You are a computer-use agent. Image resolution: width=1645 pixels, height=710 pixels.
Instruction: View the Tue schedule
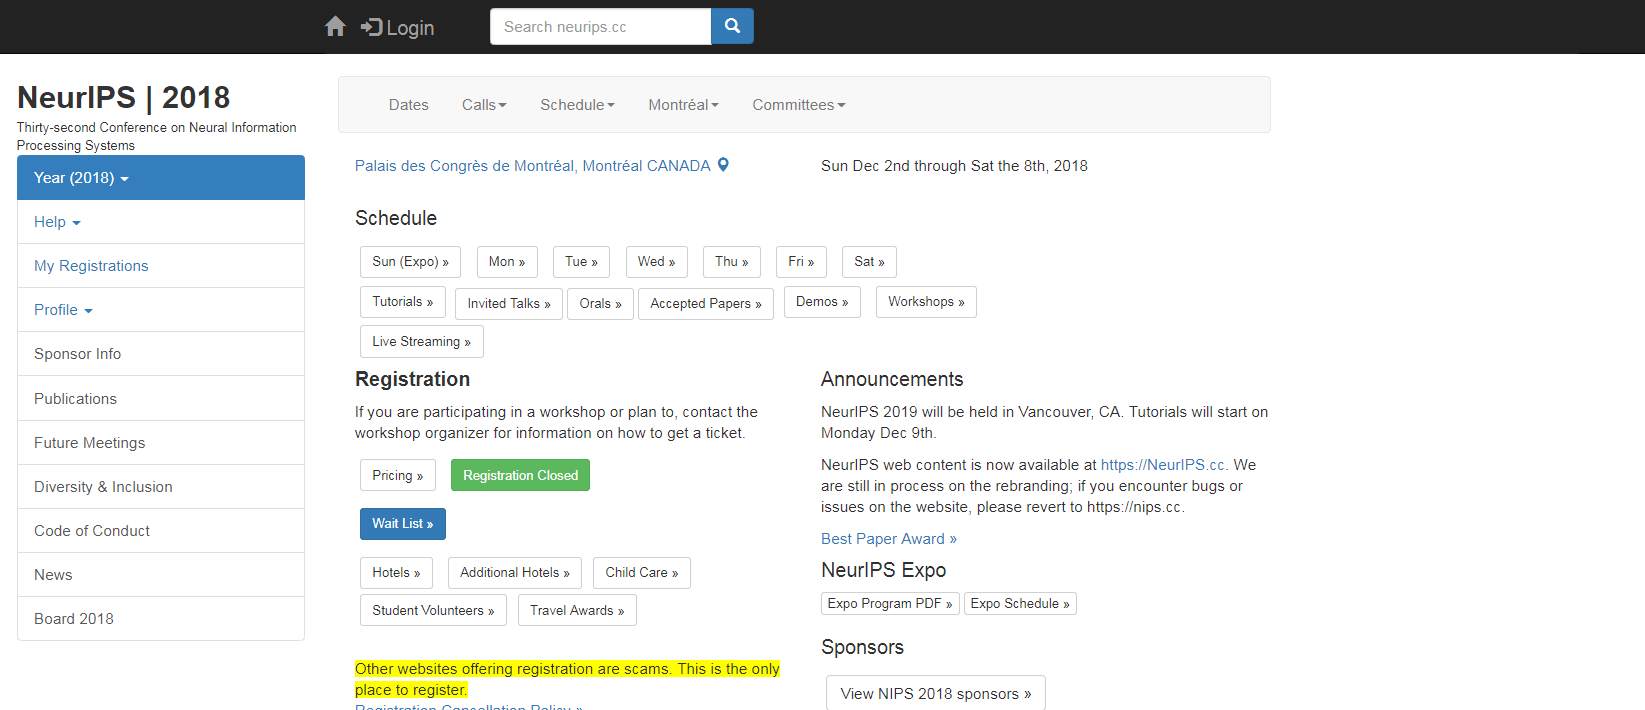coord(581,262)
